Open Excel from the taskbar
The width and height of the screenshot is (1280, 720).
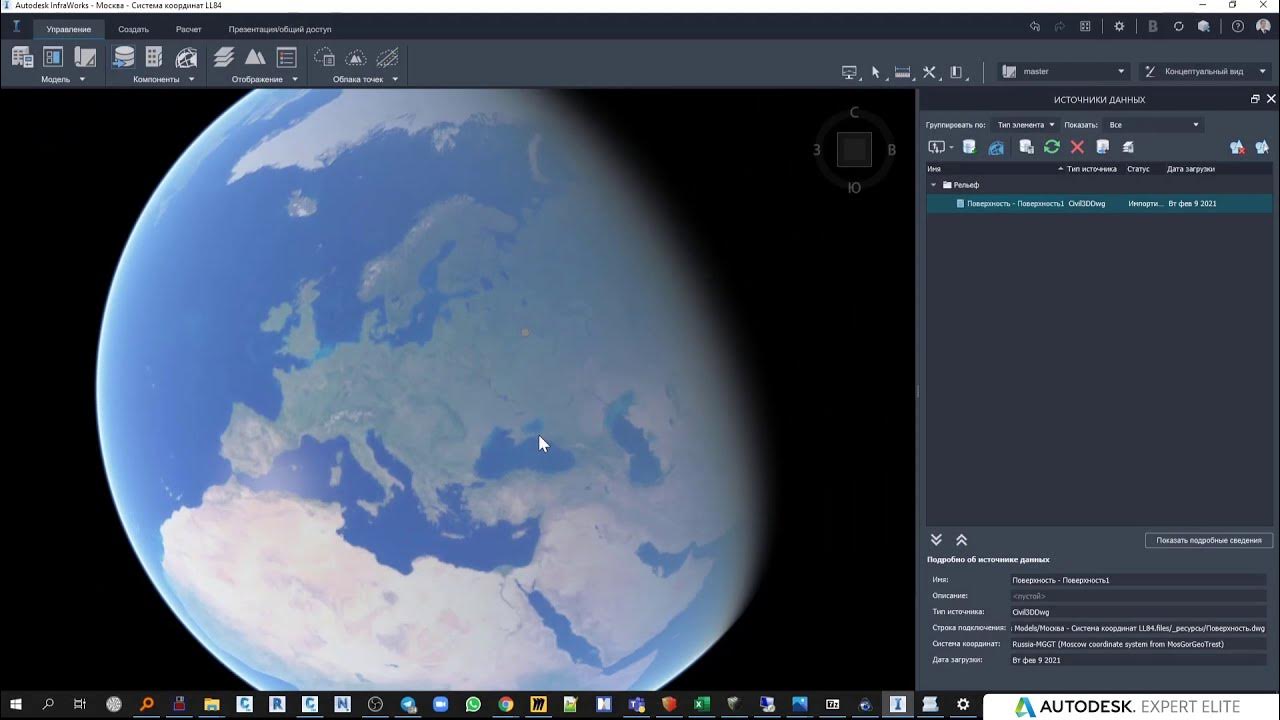[x=702, y=704]
